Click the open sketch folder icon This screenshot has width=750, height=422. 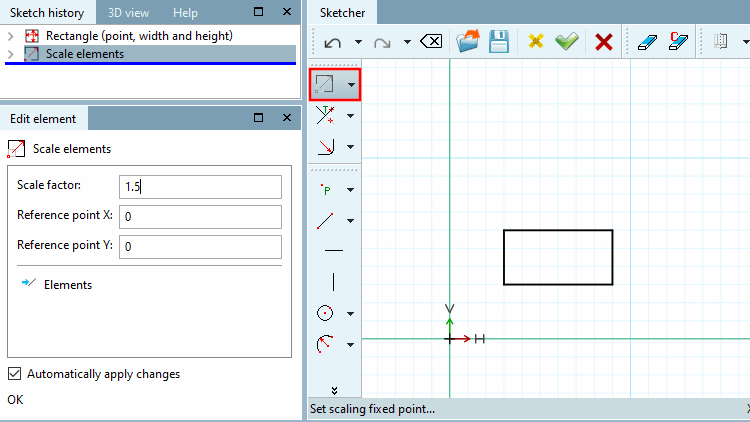(467, 41)
